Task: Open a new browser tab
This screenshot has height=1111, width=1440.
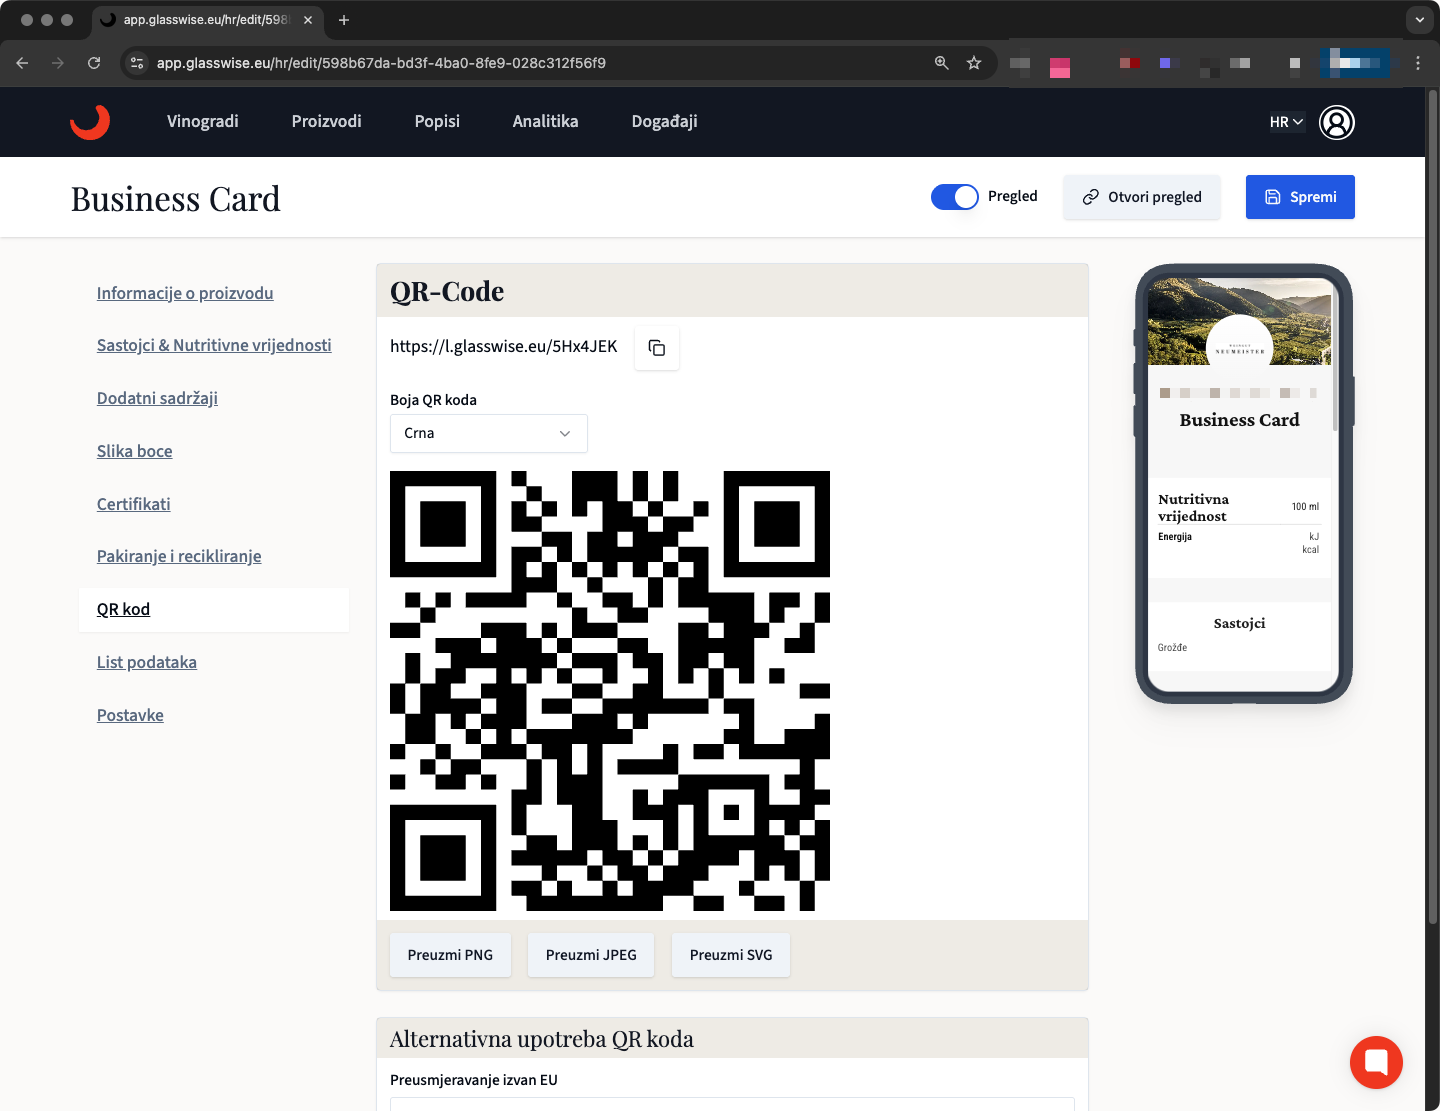Action: pyautogui.click(x=344, y=20)
